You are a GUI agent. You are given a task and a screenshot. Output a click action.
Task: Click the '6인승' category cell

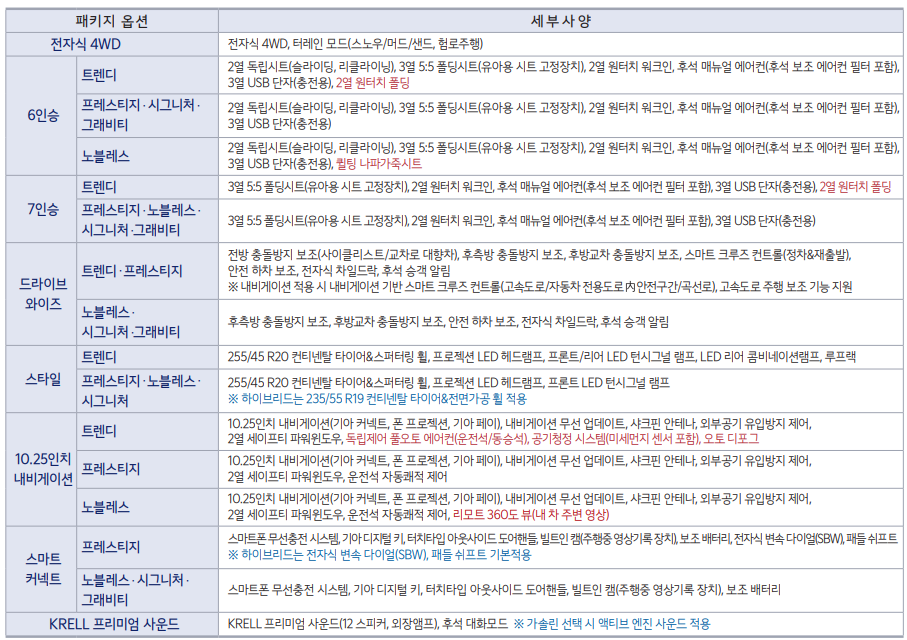pos(43,116)
